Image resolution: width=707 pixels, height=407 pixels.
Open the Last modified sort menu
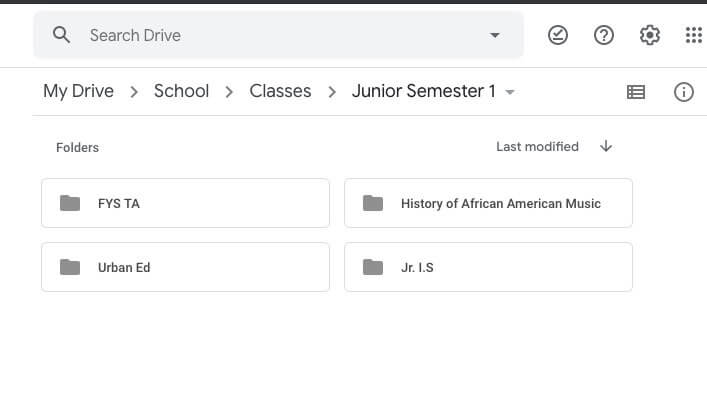click(x=537, y=146)
